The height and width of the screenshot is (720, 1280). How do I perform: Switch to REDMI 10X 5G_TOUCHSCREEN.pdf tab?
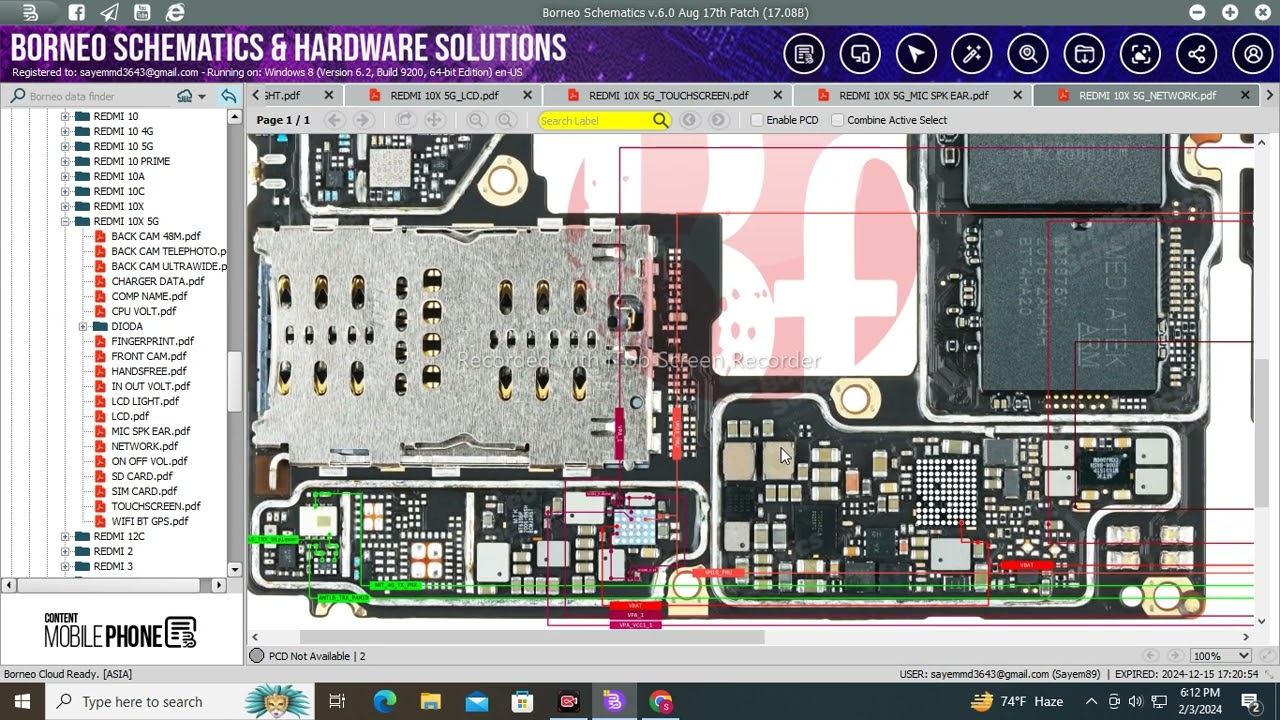(668, 95)
